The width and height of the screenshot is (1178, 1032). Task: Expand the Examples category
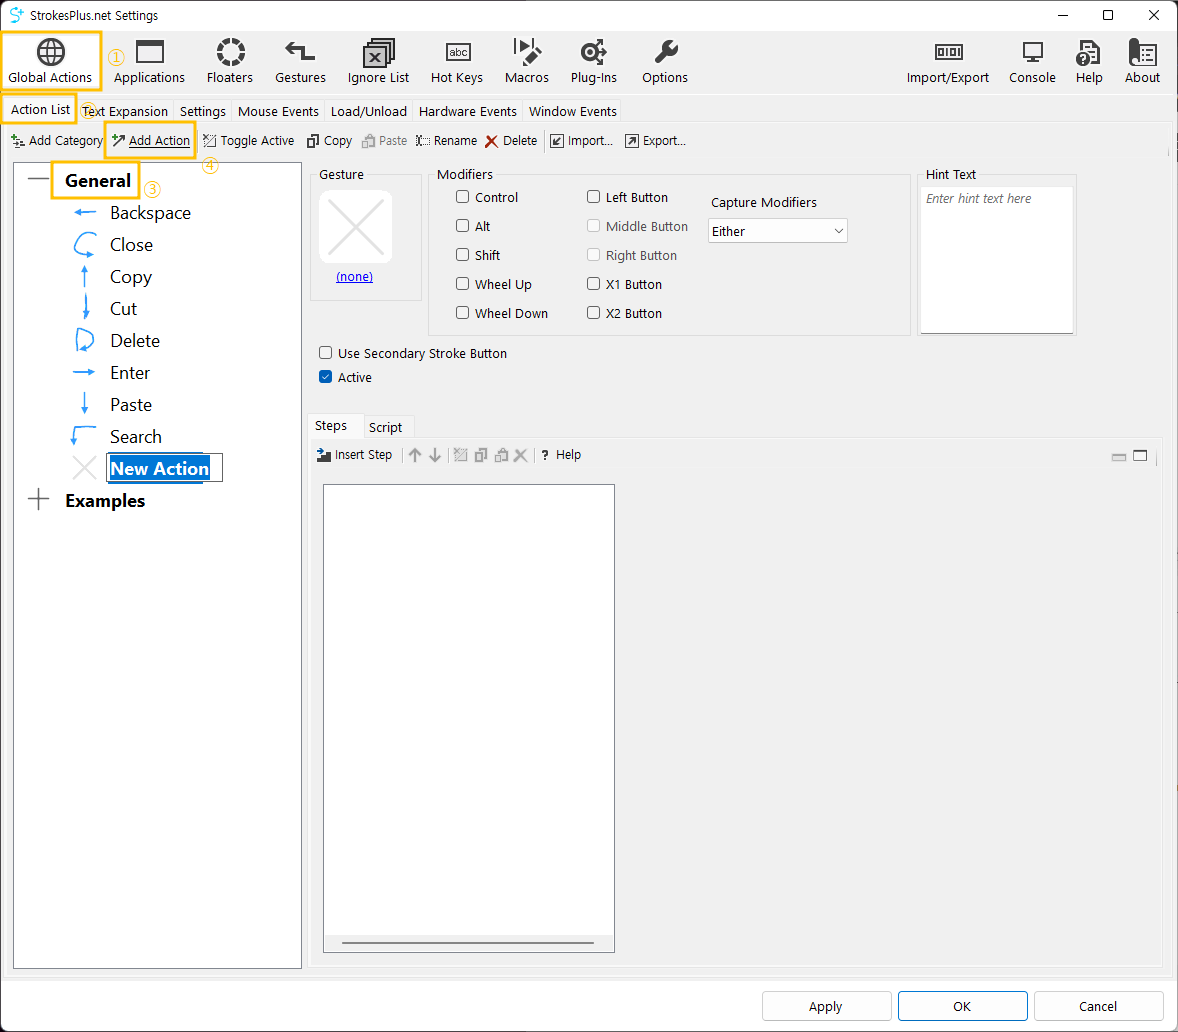click(x=38, y=499)
